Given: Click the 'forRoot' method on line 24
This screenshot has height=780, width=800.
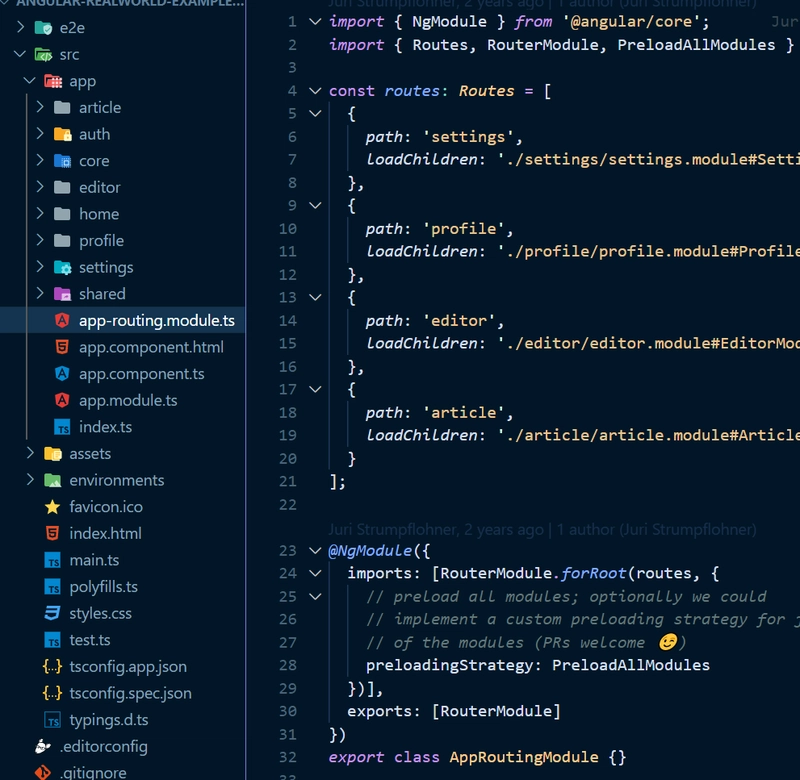Looking at the screenshot, I should pyautogui.click(x=593, y=573).
